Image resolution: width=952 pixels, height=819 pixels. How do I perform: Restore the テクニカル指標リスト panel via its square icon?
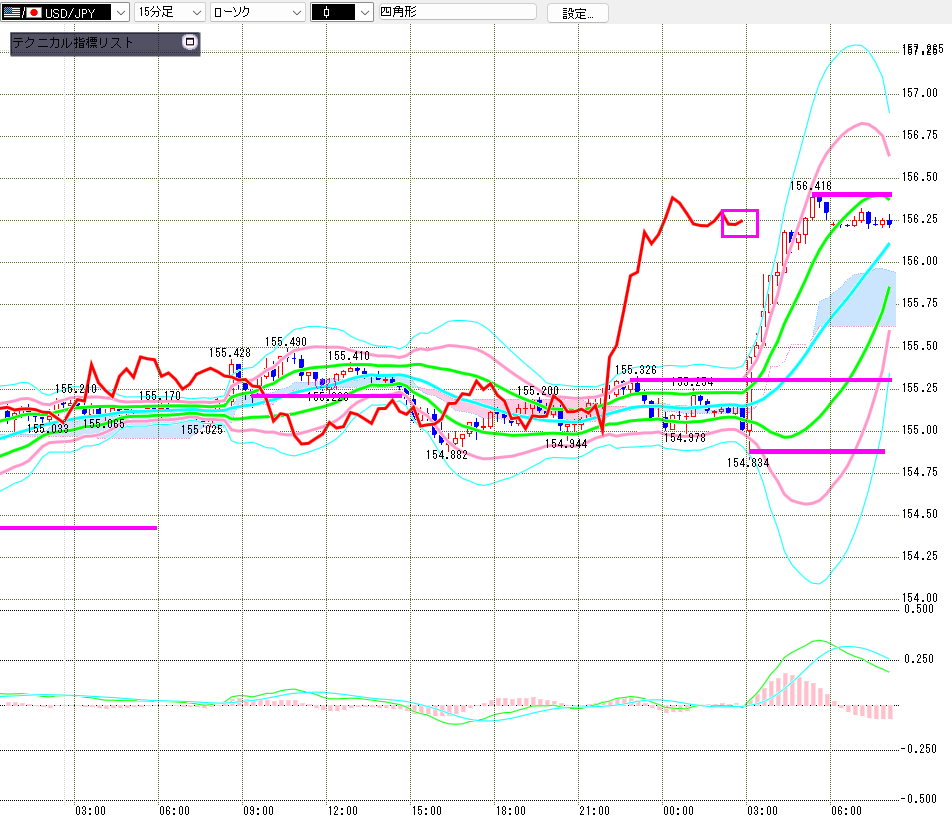(x=190, y=42)
